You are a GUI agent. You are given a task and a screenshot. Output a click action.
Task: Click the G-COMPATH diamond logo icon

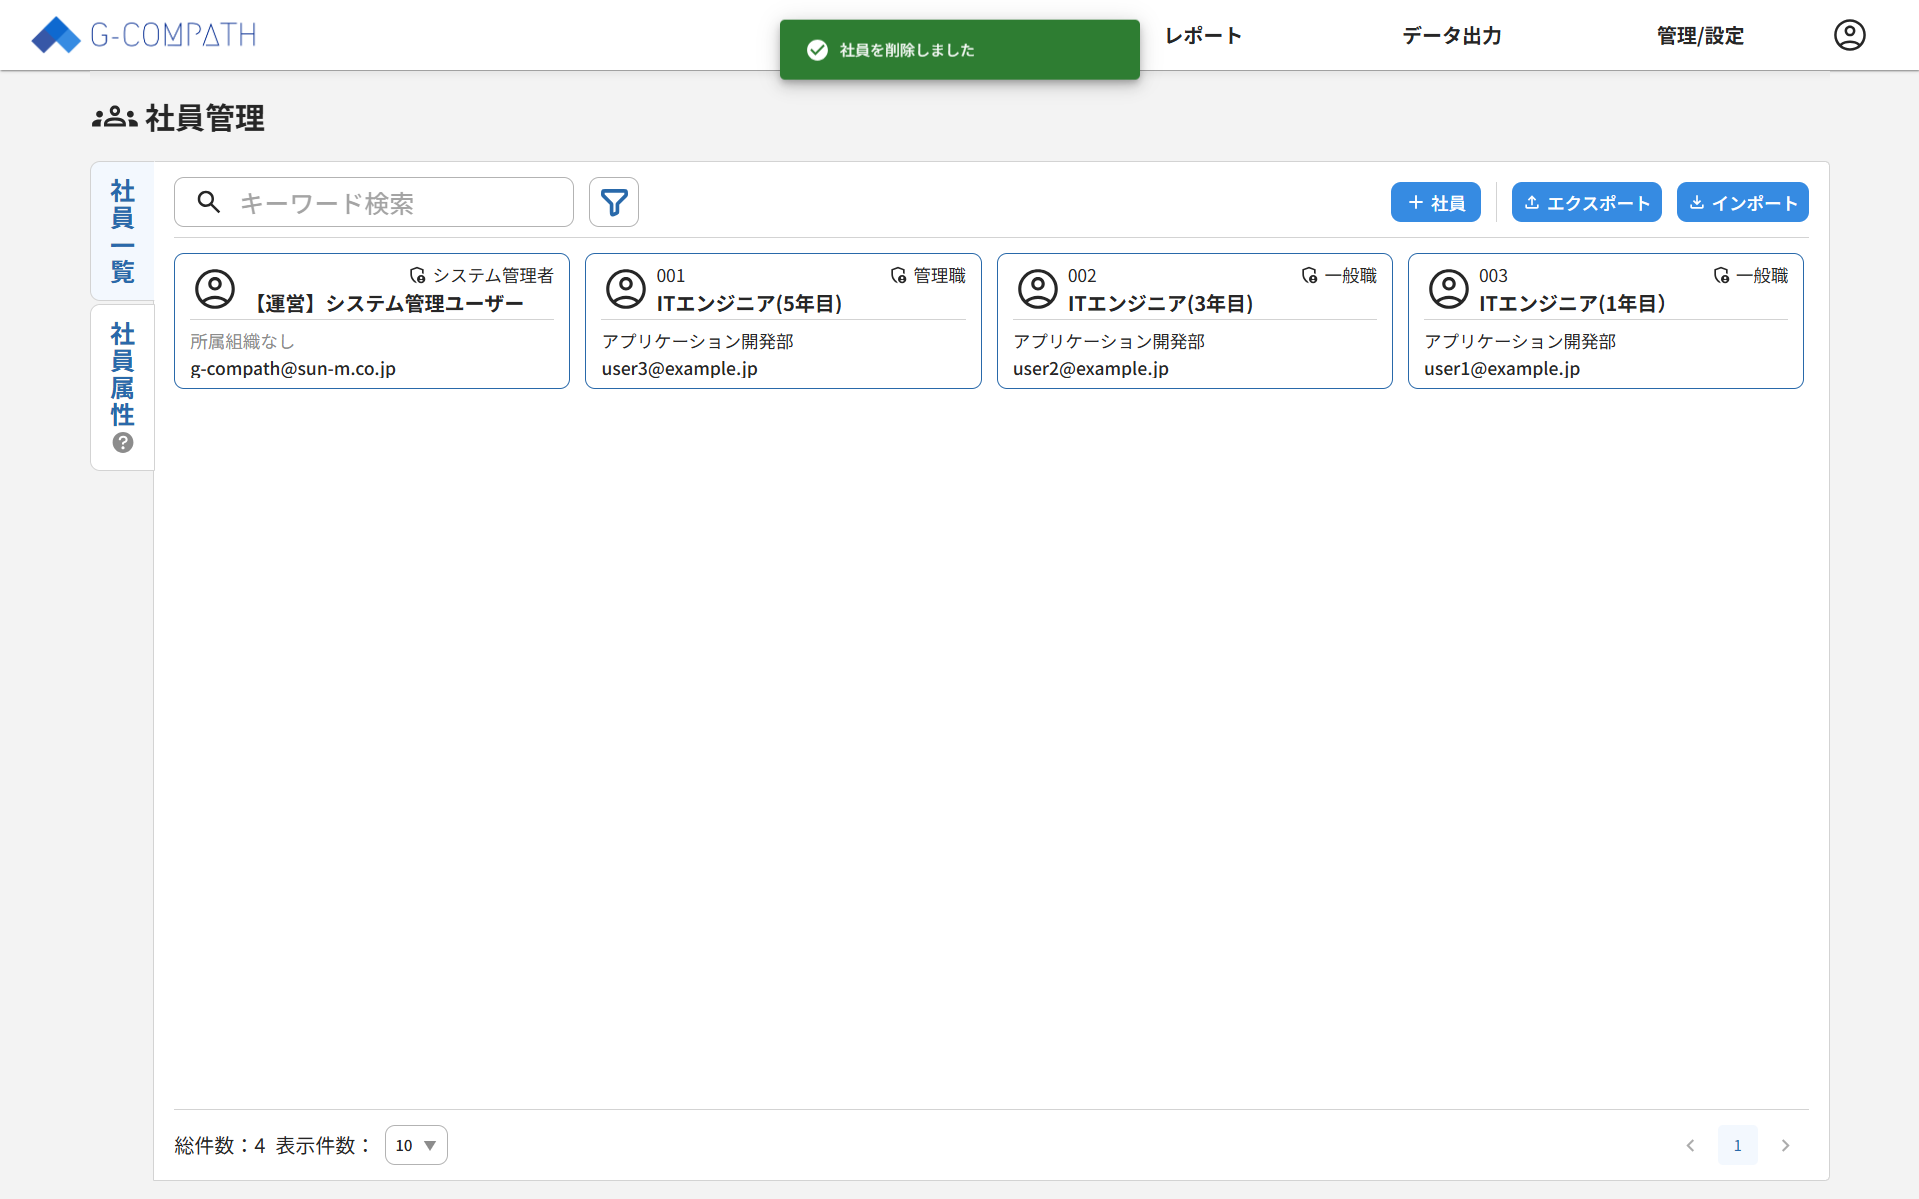pos(56,34)
